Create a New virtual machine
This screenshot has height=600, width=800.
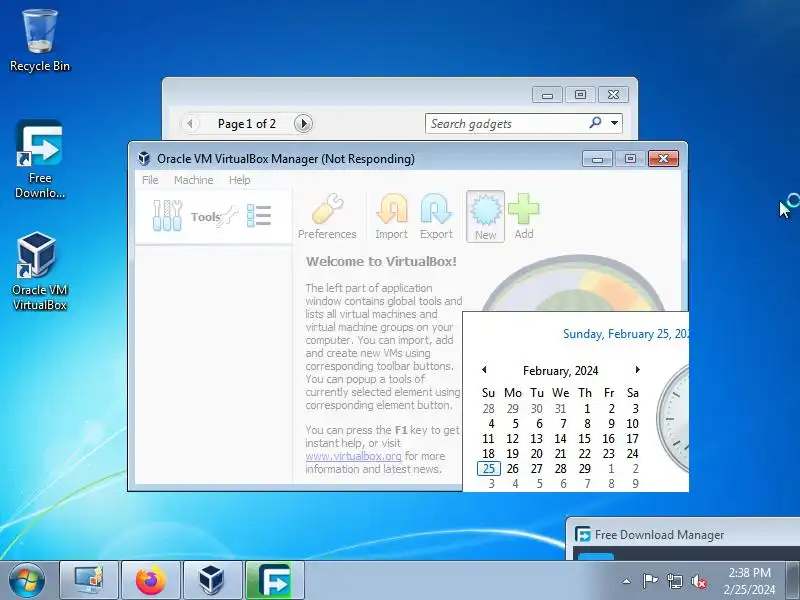[x=485, y=216]
